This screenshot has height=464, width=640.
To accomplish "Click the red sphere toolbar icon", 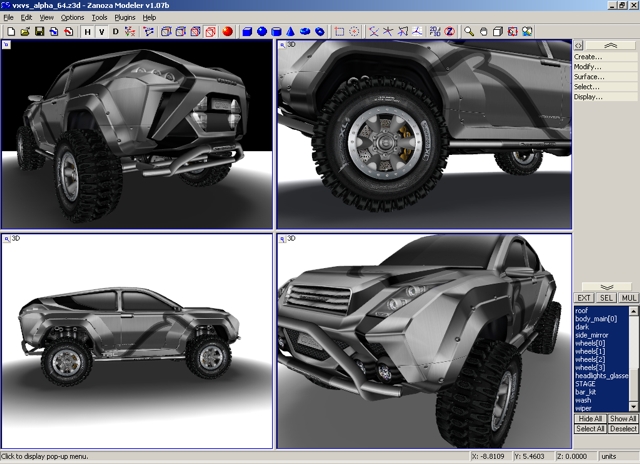I will [227, 32].
